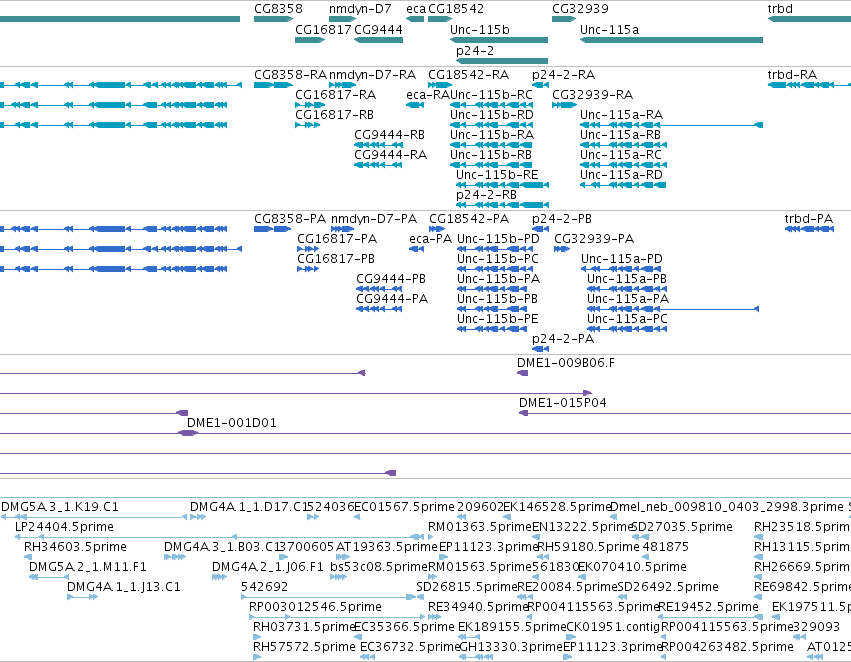Select the EC01567.5prime EST
Viewport: 851px width, 662px height.
[357, 517]
